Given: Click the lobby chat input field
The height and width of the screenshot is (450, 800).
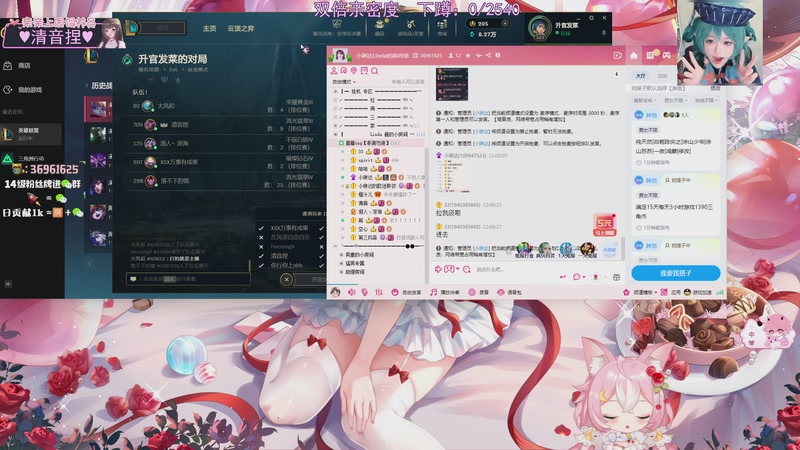Looking at the screenshot, I should 188,279.
